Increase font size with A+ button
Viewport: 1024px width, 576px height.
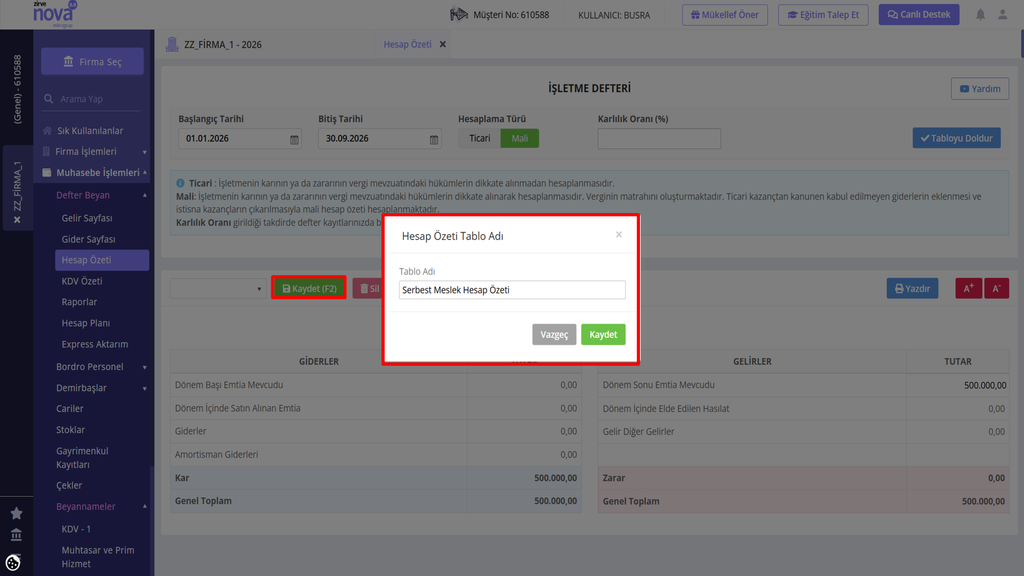[x=968, y=288]
